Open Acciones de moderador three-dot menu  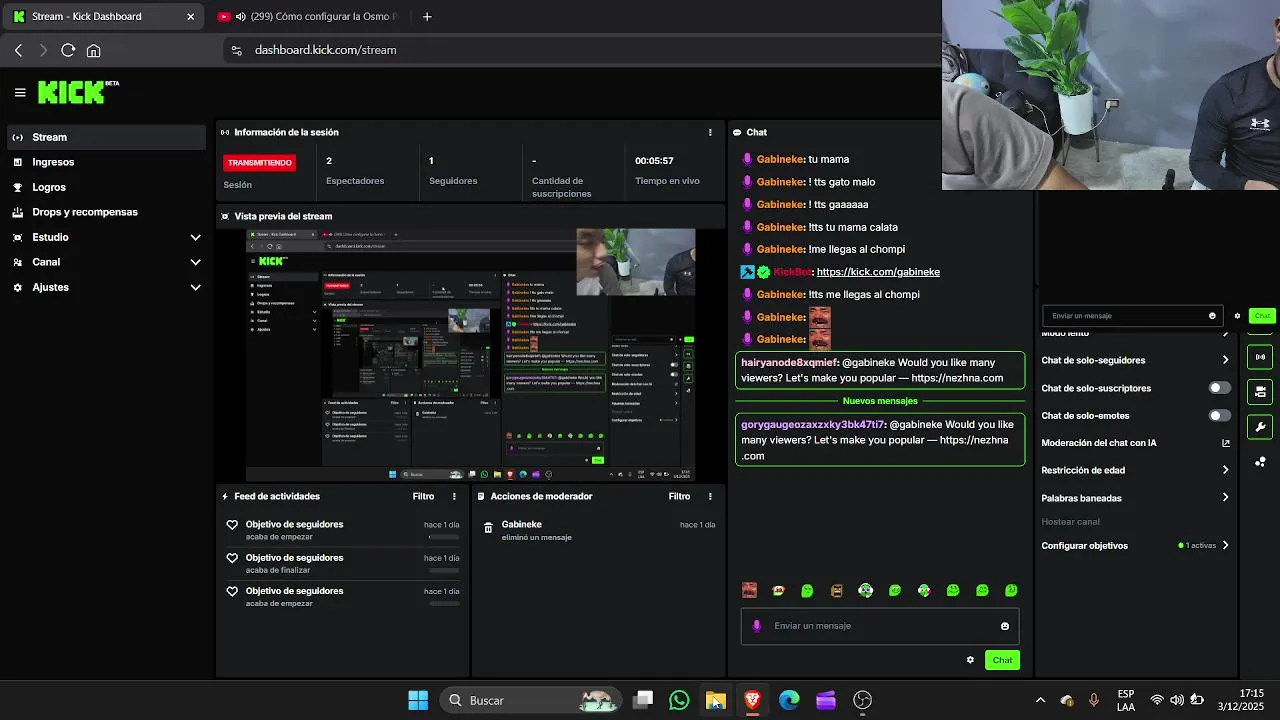click(x=710, y=496)
